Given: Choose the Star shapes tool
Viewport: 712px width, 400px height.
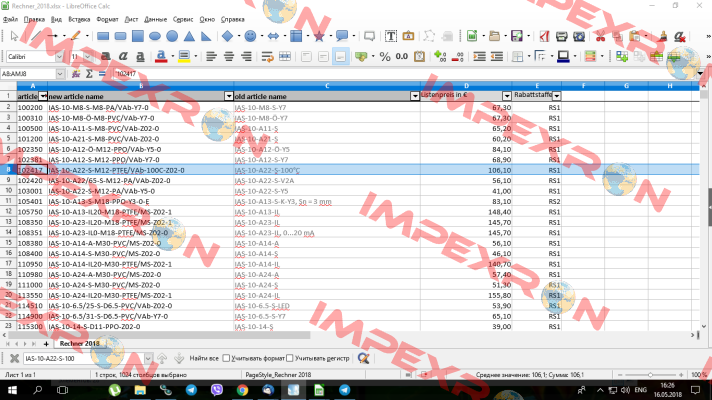Looking at the screenshot, I should [319, 36].
